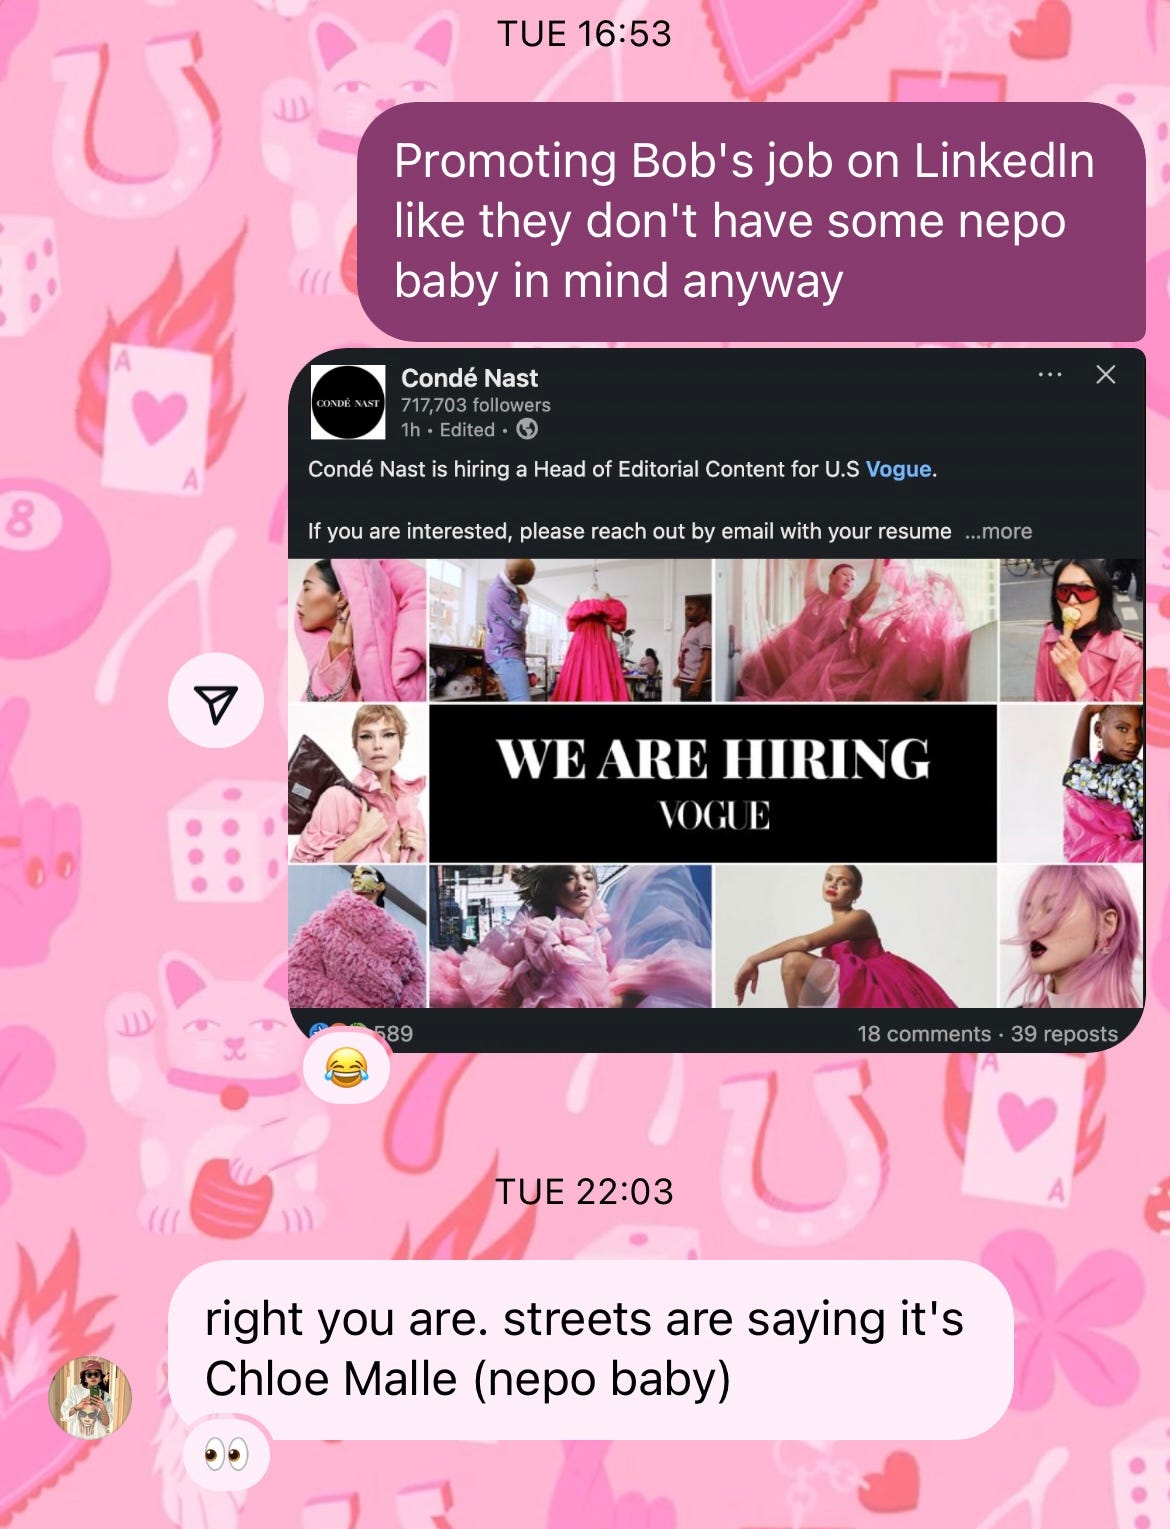The height and width of the screenshot is (1529, 1170).
Task: Open the Condé Nast page name
Action: pos(469,378)
